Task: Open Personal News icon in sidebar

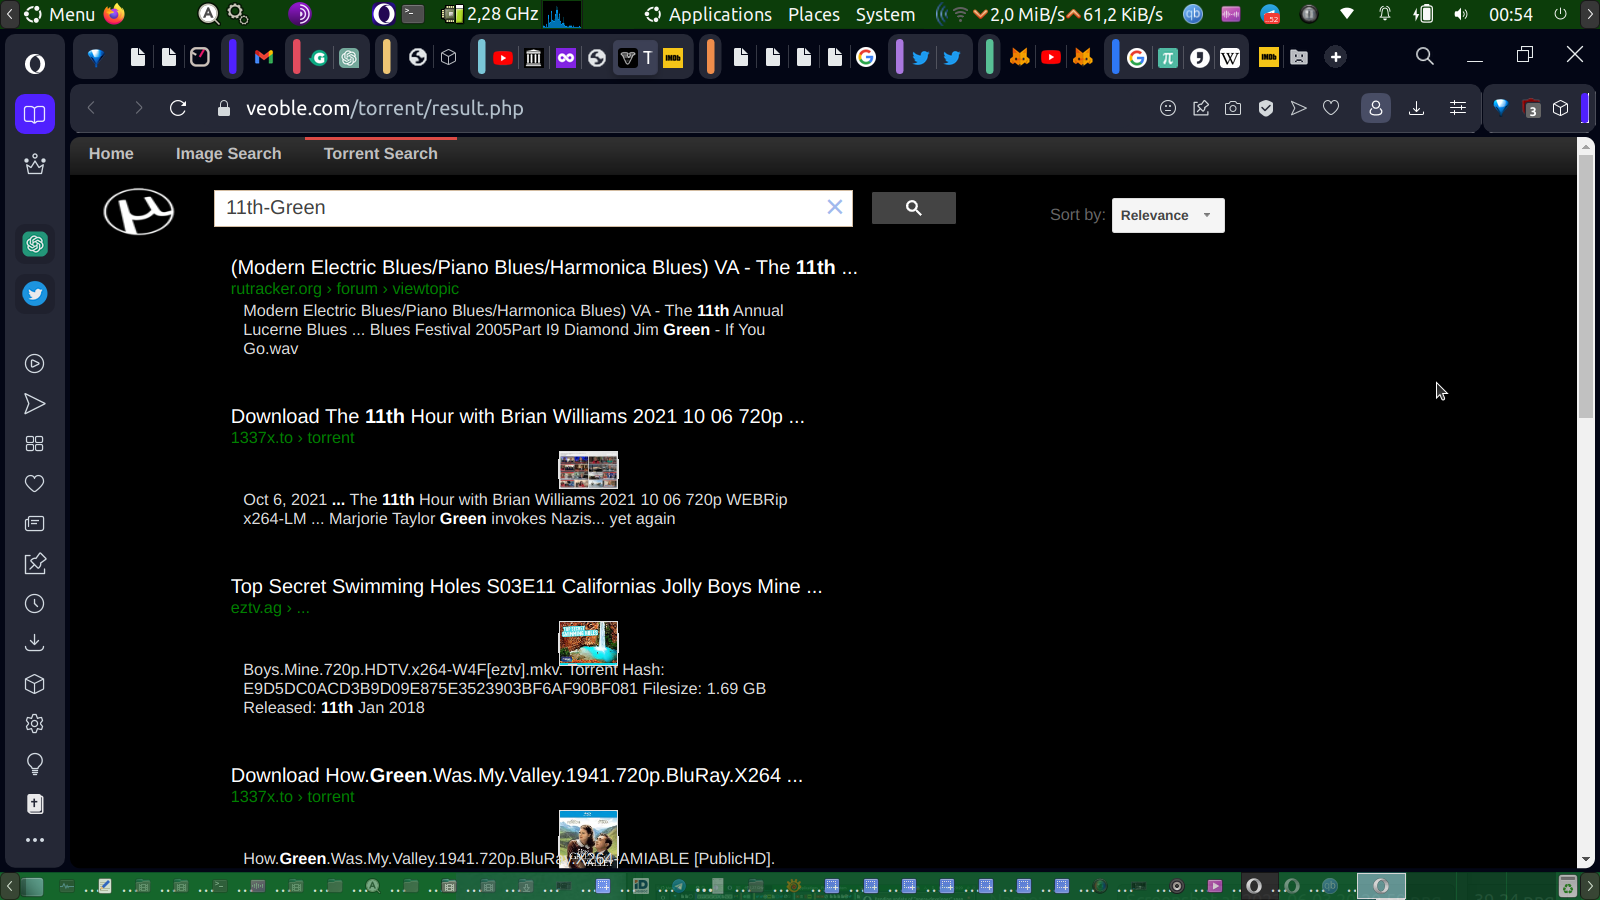Action: coord(35,524)
